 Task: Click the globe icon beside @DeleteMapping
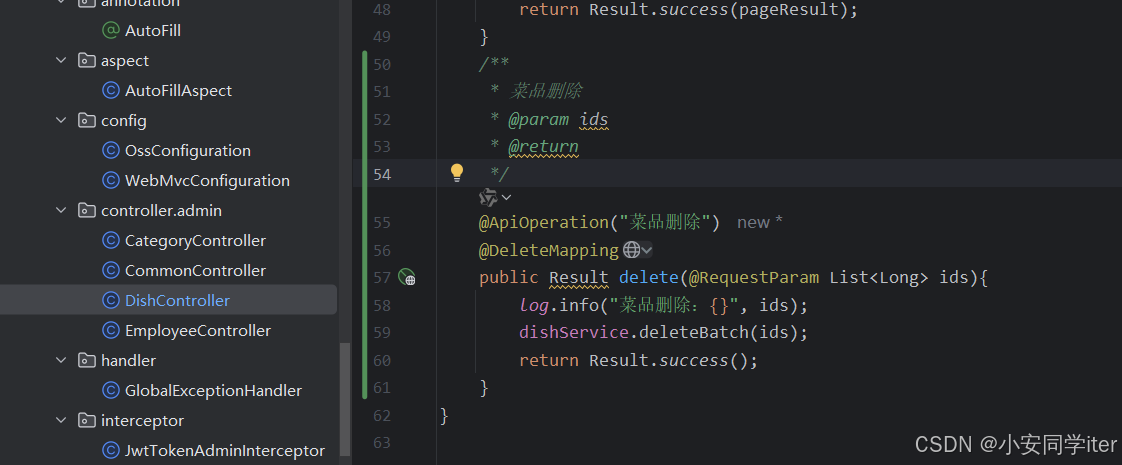point(631,250)
